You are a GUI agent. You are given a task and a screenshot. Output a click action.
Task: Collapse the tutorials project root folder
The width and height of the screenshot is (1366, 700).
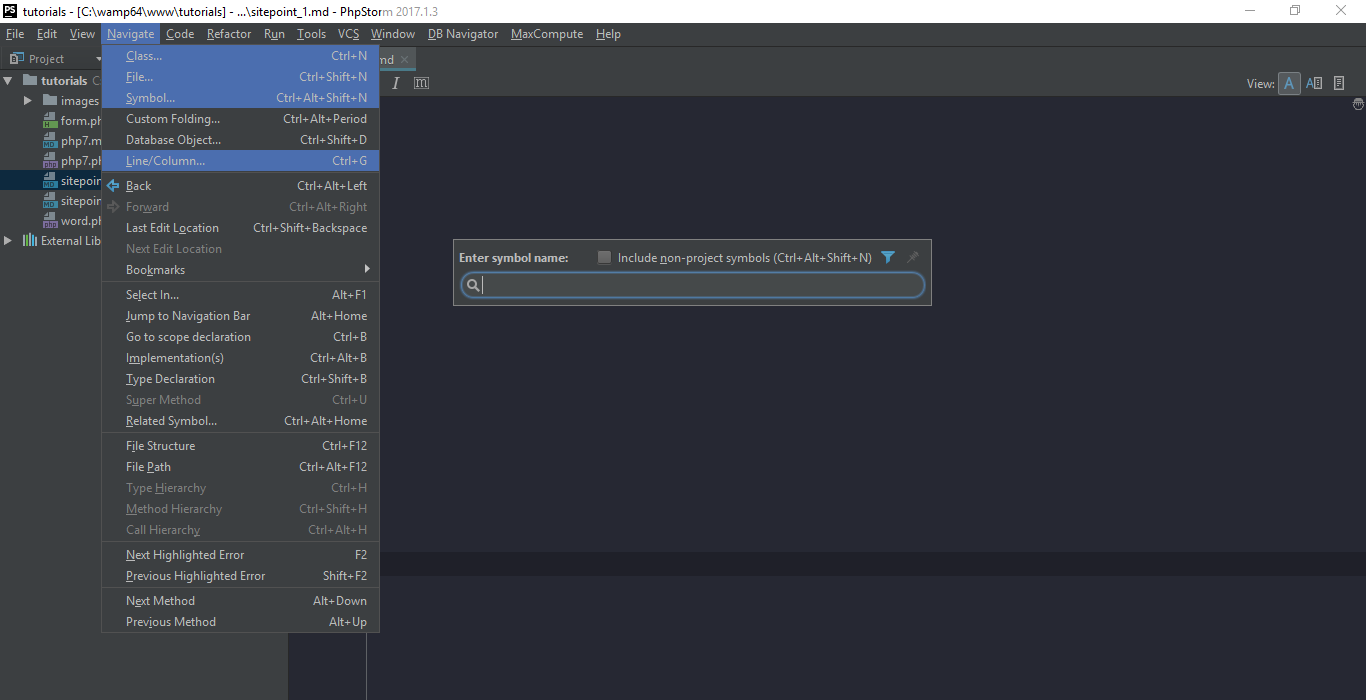tap(9, 81)
